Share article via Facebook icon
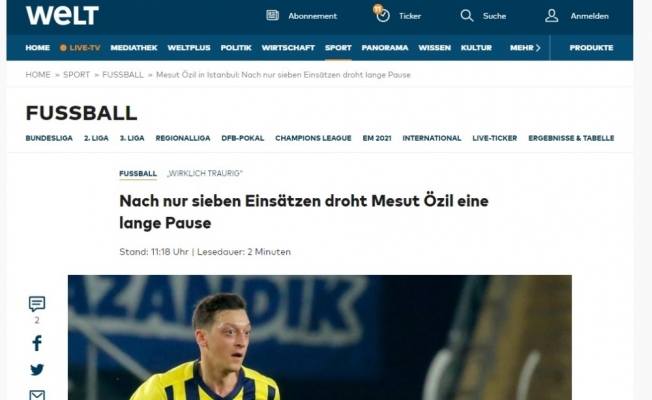 pos(37,343)
